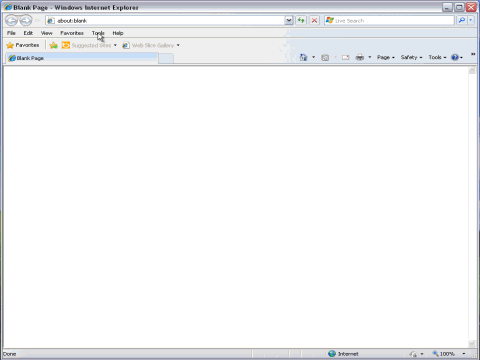480x360 pixels.
Task: Expand the Print dropdown arrow
Action: tap(370, 57)
